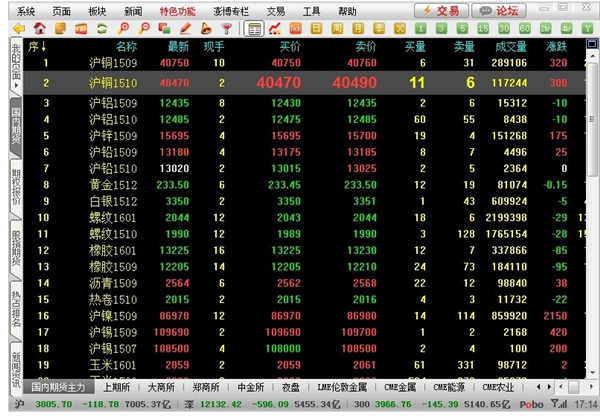Open the 股指期货 sidebar tab
Screen dimensions: 600x416
click(16, 248)
